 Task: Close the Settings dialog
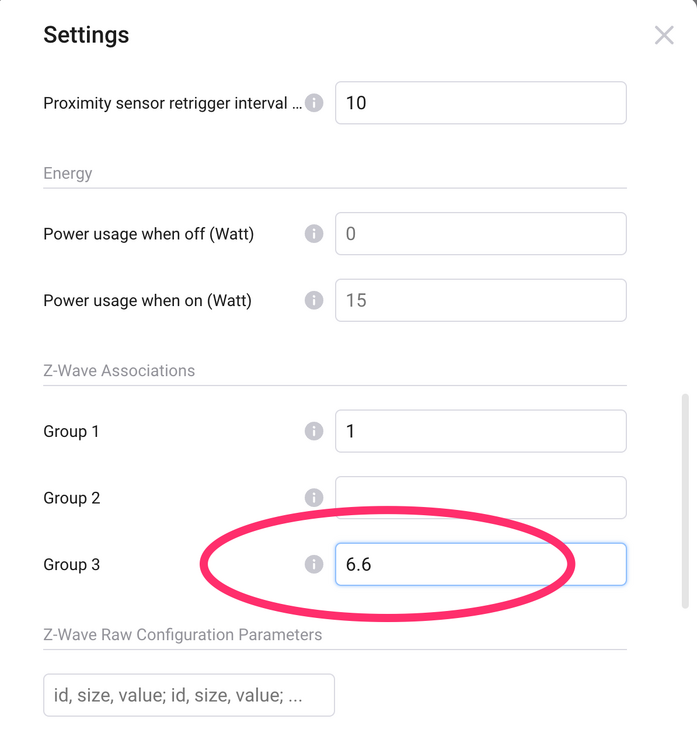(x=664, y=36)
